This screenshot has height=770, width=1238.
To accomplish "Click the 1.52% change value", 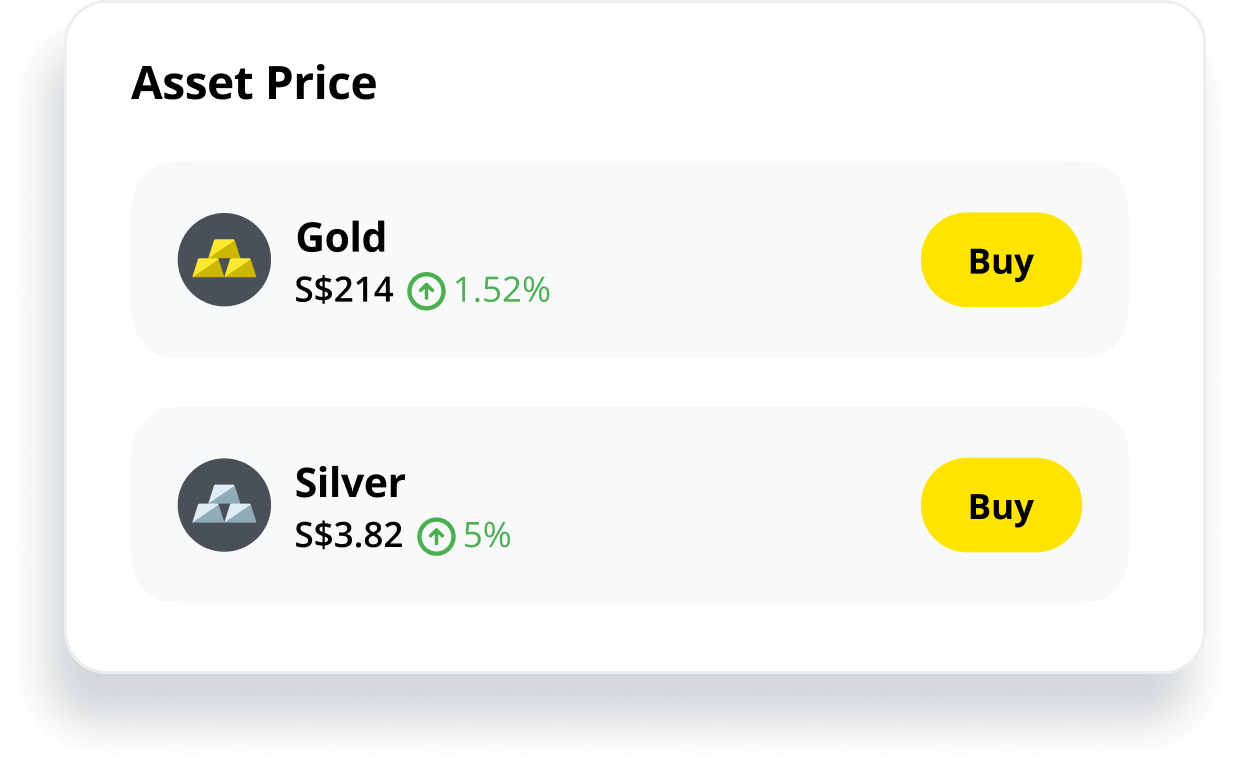I will [502, 291].
